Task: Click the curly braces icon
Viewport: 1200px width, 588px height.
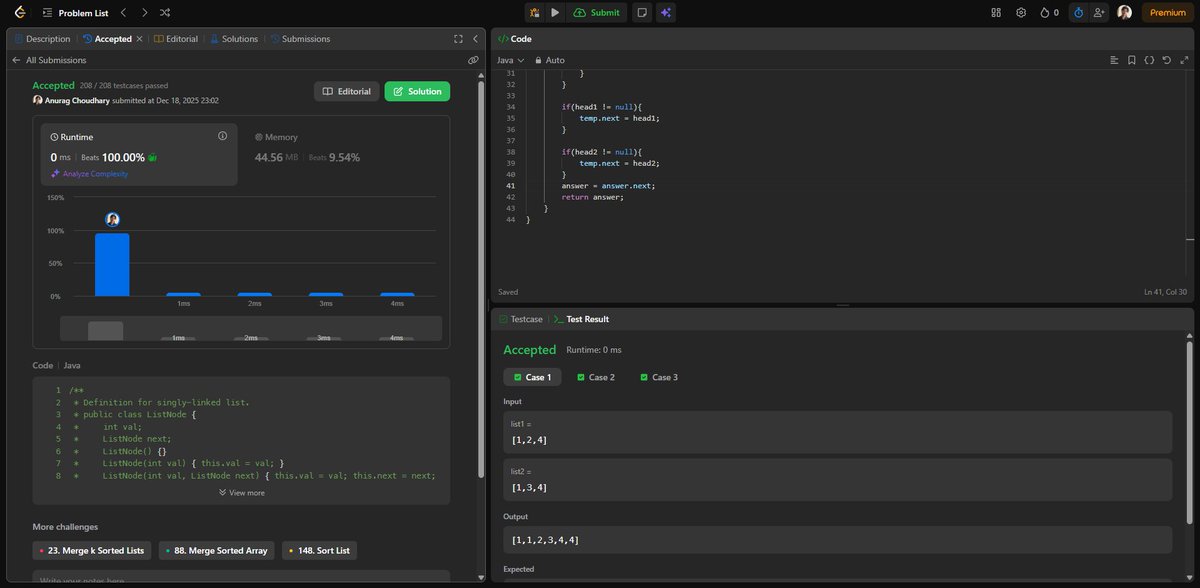Action: pyautogui.click(x=1149, y=60)
